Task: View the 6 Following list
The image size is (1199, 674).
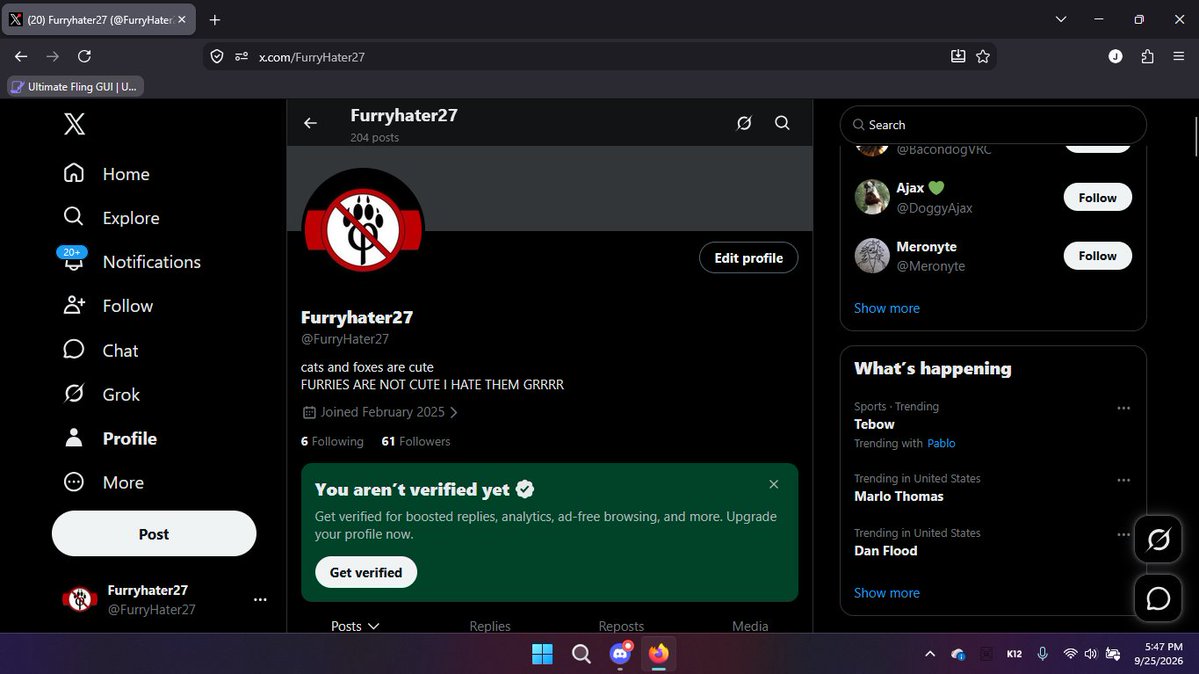Action: pos(332,441)
